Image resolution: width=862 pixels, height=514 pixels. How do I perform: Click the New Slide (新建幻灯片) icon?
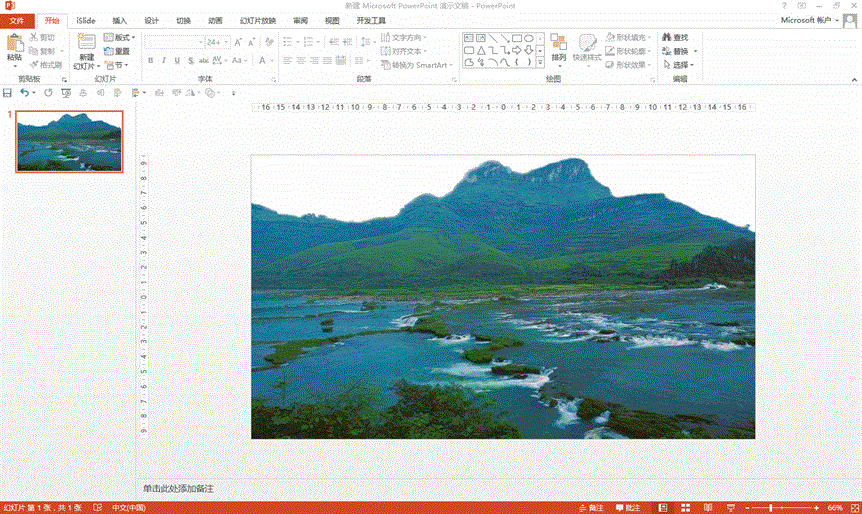[x=86, y=45]
